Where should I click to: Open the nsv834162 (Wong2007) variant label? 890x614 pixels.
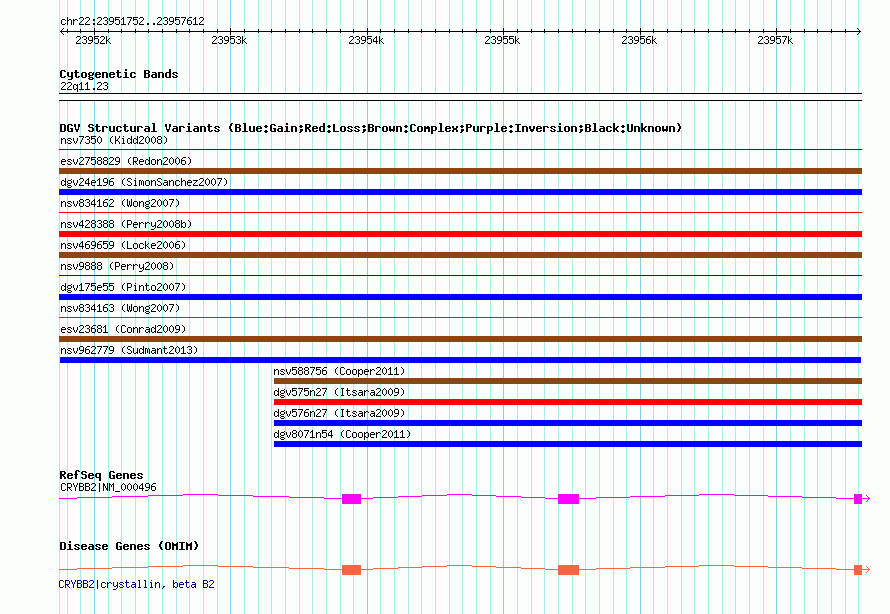click(120, 203)
